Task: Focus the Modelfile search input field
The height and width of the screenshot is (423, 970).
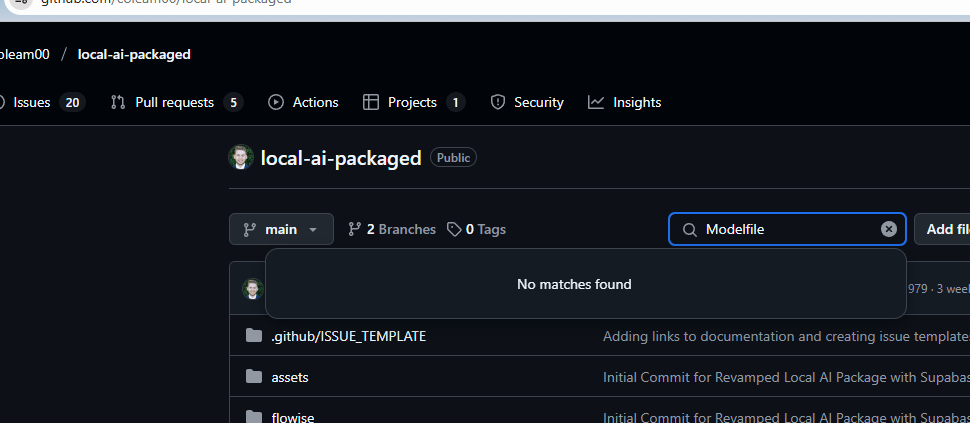Action: click(x=788, y=229)
